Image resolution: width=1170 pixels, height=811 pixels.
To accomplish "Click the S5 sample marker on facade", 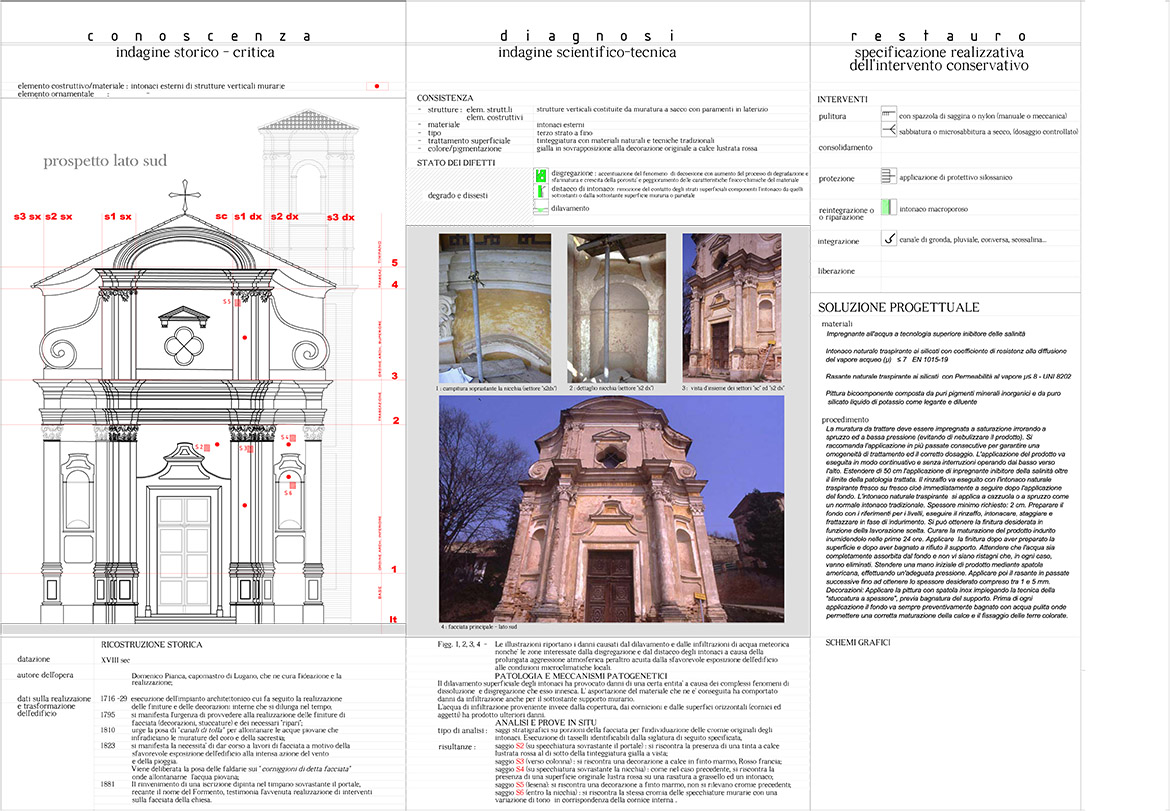I will 235,301.
